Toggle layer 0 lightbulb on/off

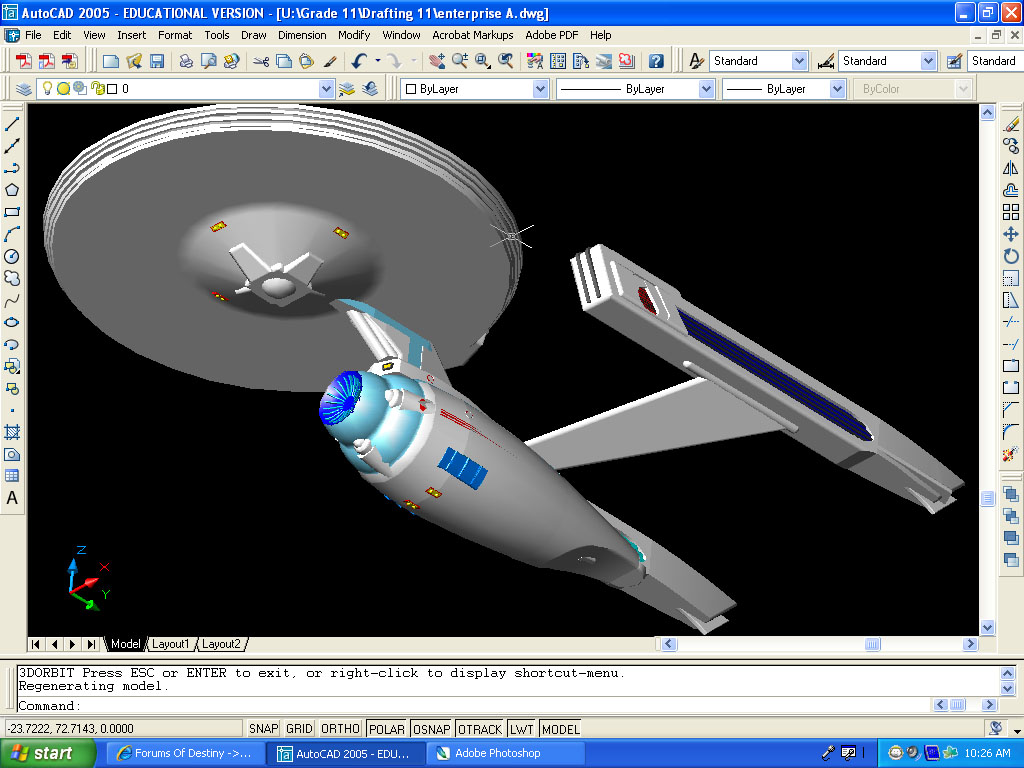(x=47, y=88)
